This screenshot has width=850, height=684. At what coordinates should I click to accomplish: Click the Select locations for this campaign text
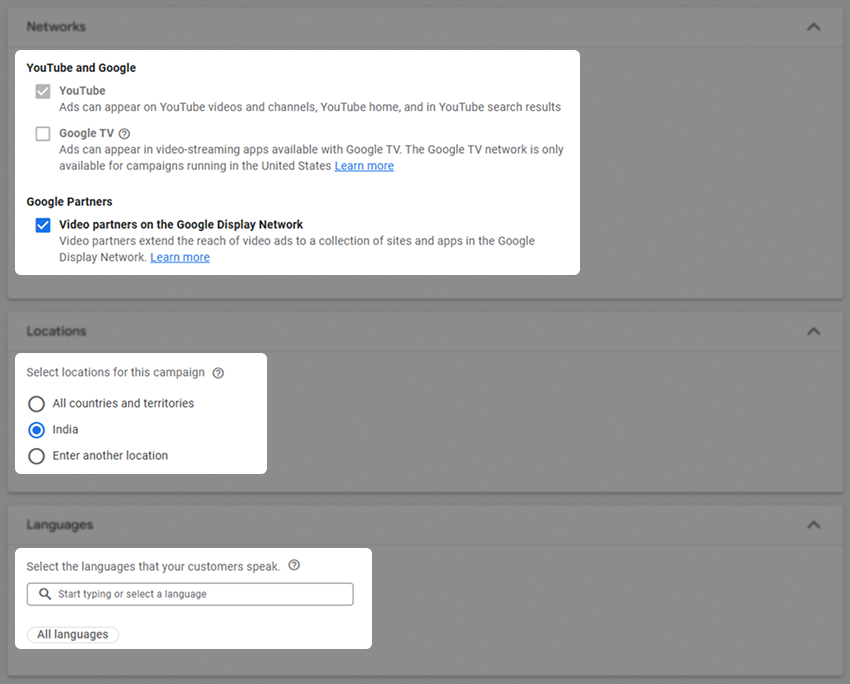coord(115,372)
